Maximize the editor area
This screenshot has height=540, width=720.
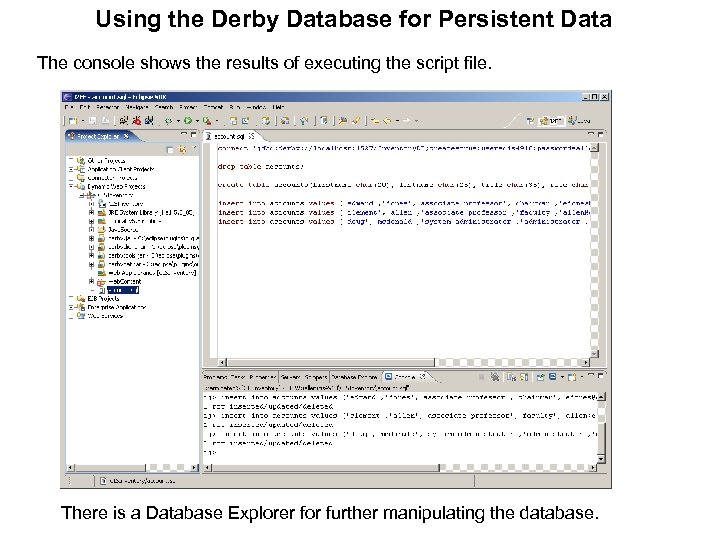point(600,135)
